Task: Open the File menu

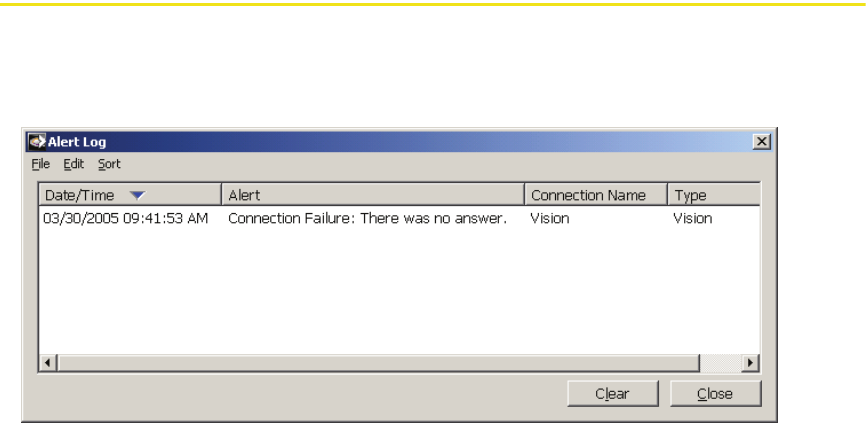Action: pyautogui.click(x=40, y=164)
